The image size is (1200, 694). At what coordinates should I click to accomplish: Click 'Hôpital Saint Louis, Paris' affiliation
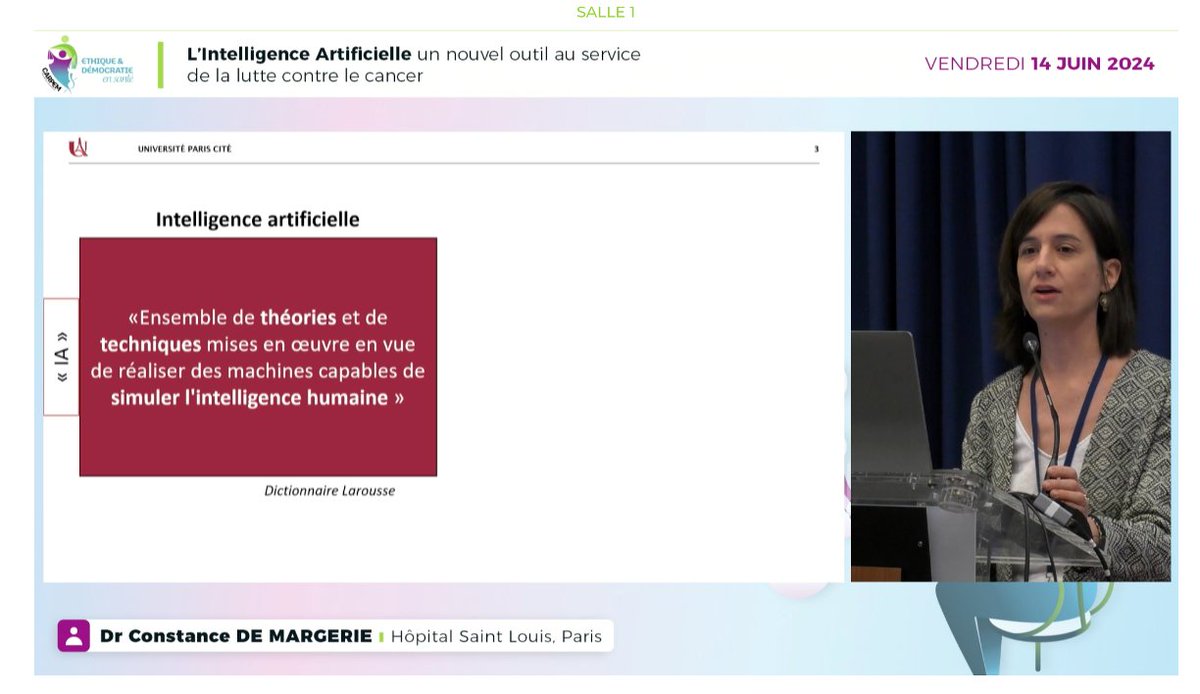pyautogui.click(x=496, y=636)
